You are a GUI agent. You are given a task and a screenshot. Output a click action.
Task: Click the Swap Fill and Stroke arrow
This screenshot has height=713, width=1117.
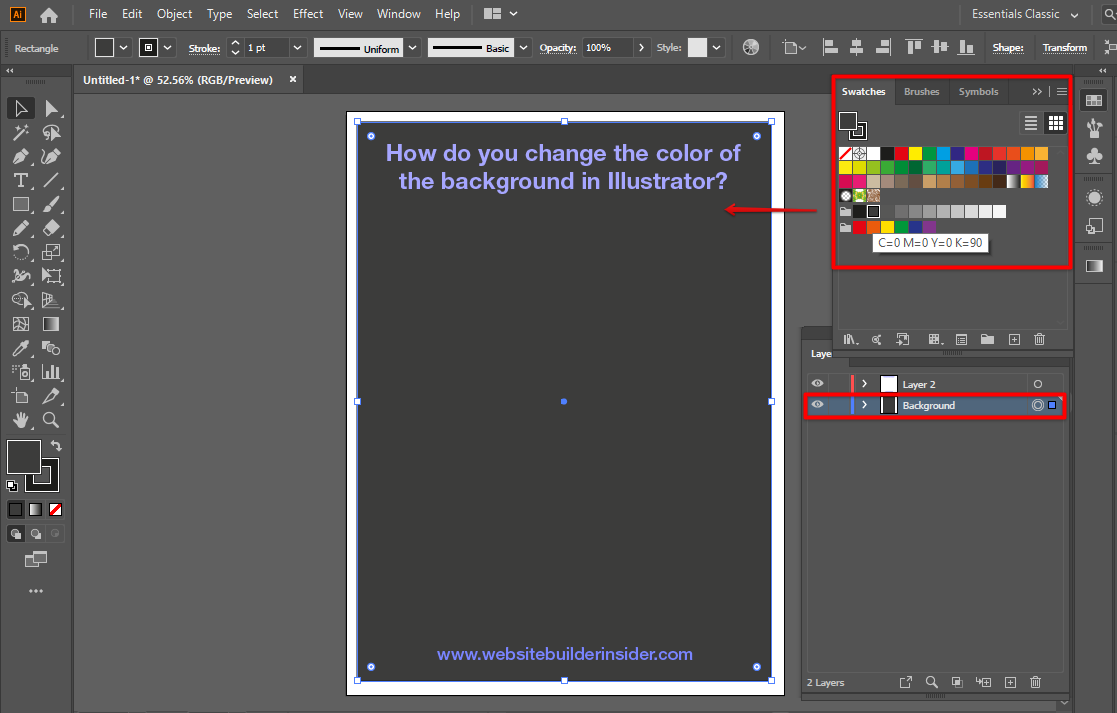tap(57, 446)
